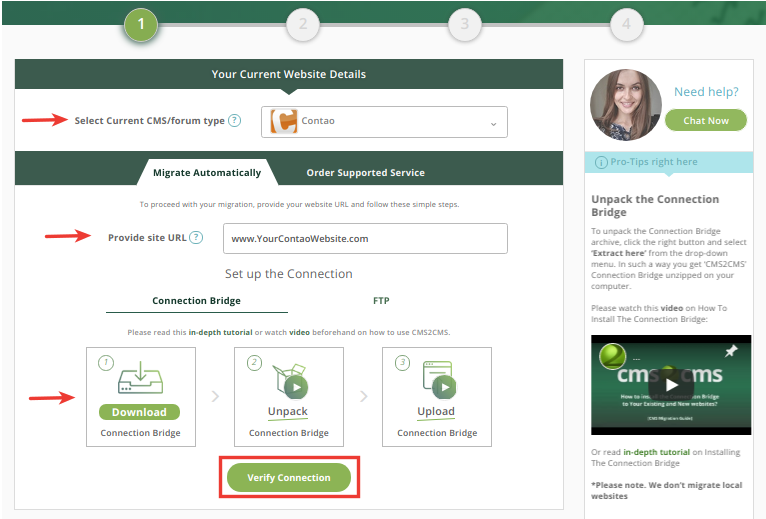
Task: Click Connection Bridge caption under Unpack
Action: 289,433
